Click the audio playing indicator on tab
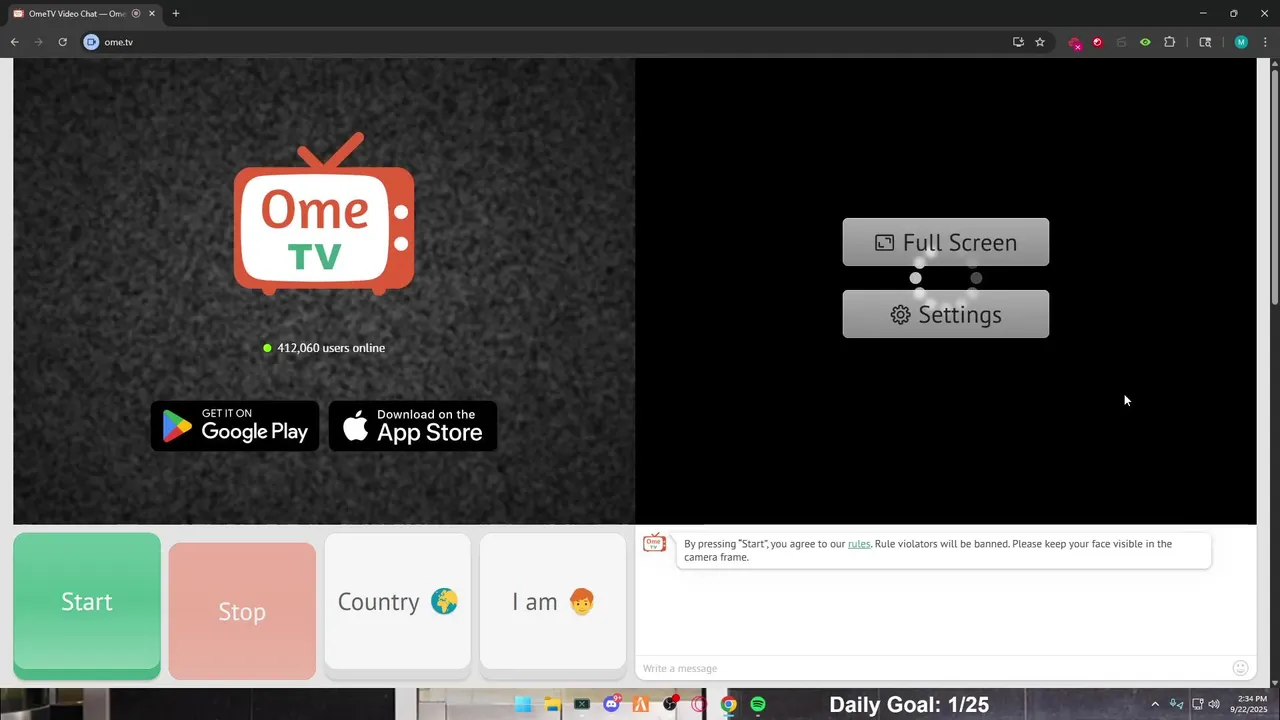This screenshot has width=1280, height=720. tap(136, 14)
